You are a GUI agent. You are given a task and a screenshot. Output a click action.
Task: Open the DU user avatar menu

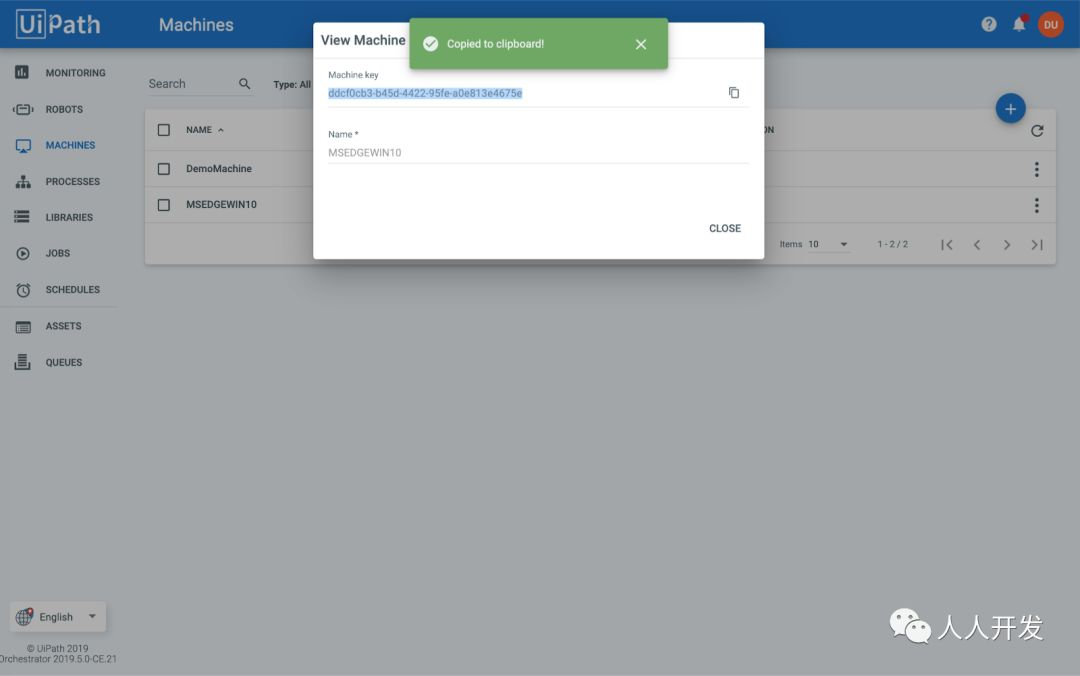click(1050, 25)
